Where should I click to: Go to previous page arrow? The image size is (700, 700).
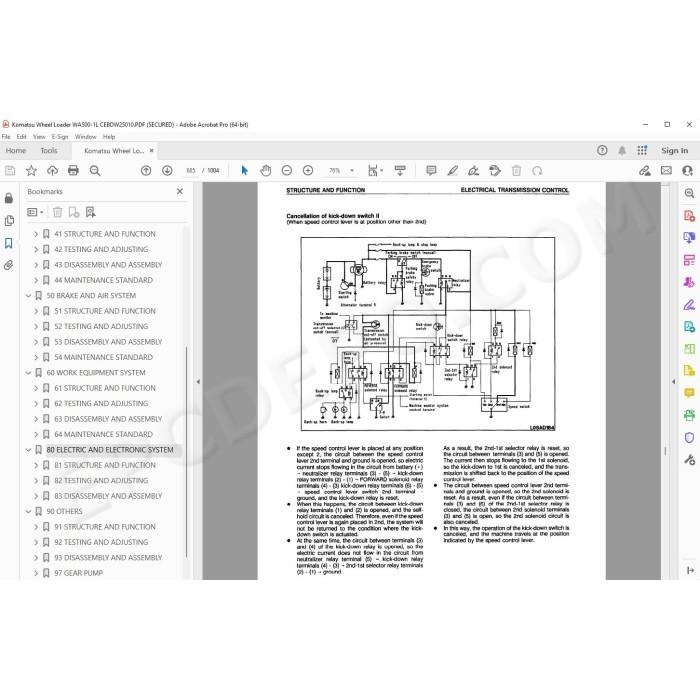(x=146, y=171)
